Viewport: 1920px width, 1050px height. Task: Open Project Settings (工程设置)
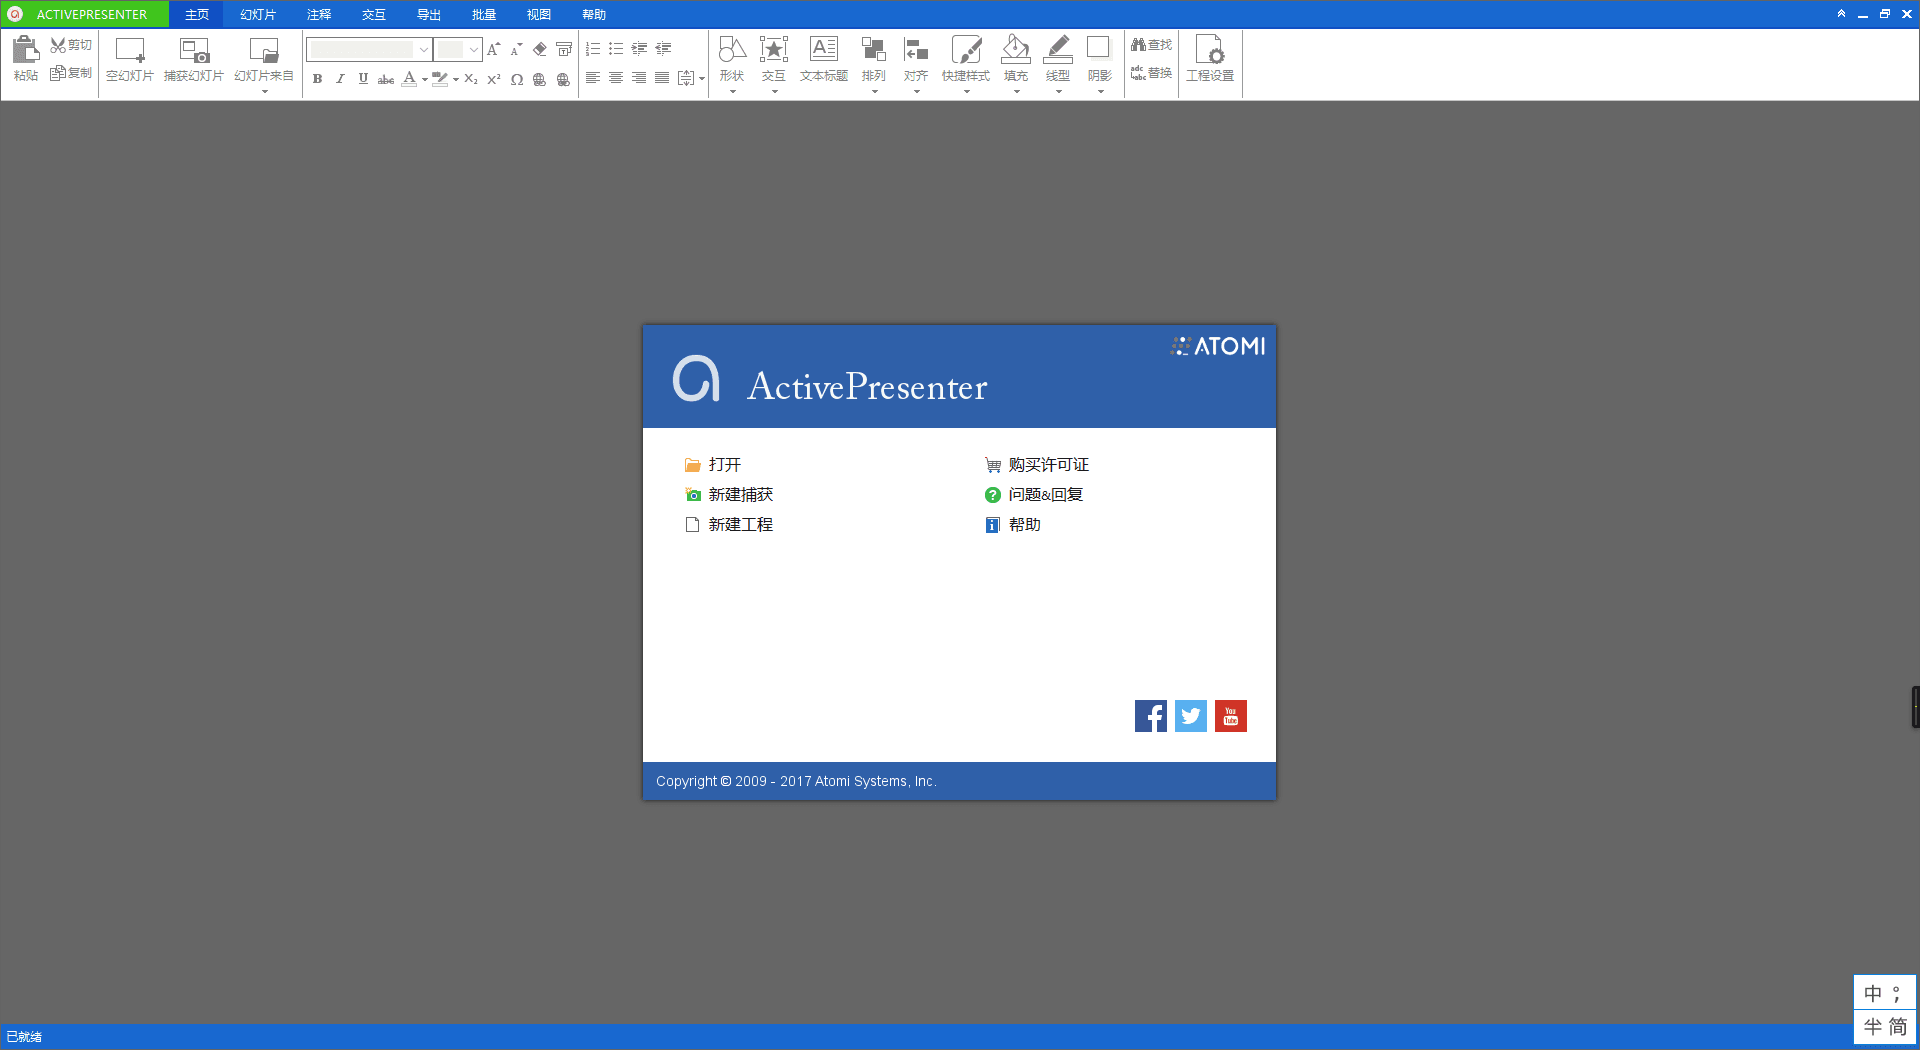point(1210,60)
